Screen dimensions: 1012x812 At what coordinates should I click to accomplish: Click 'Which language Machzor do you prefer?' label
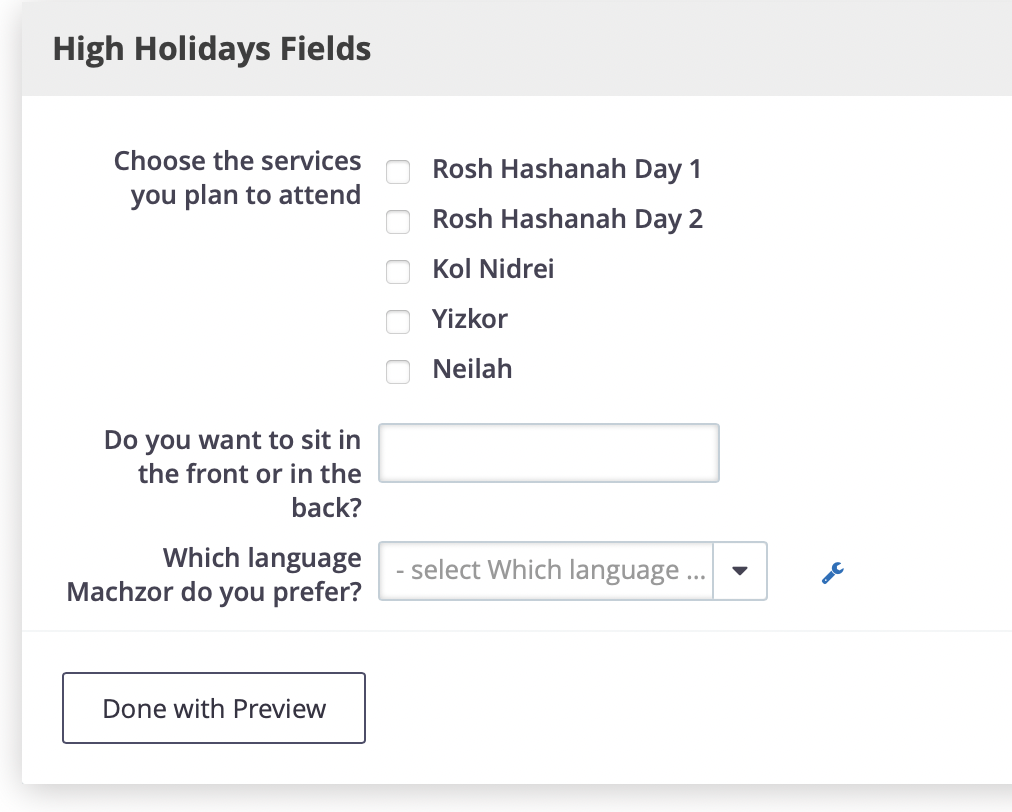pos(214,574)
